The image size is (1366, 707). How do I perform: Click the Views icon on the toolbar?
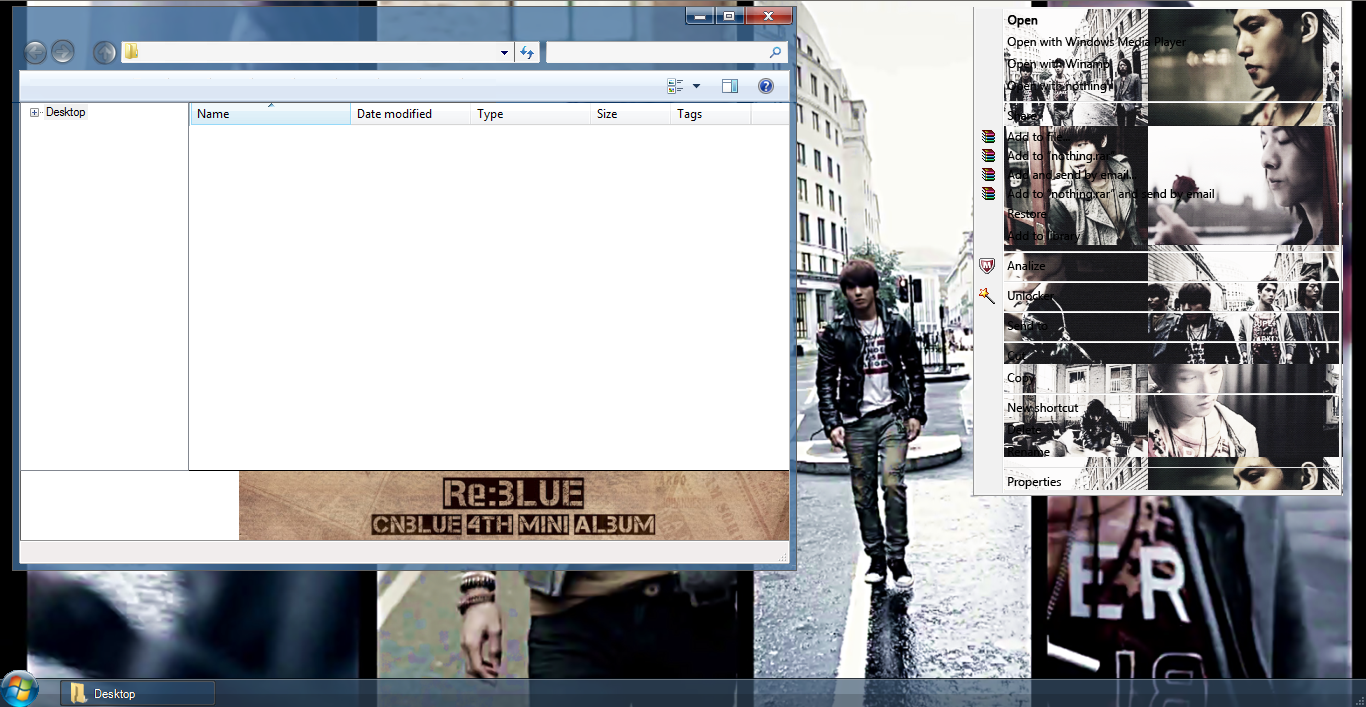pyautogui.click(x=673, y=86)
